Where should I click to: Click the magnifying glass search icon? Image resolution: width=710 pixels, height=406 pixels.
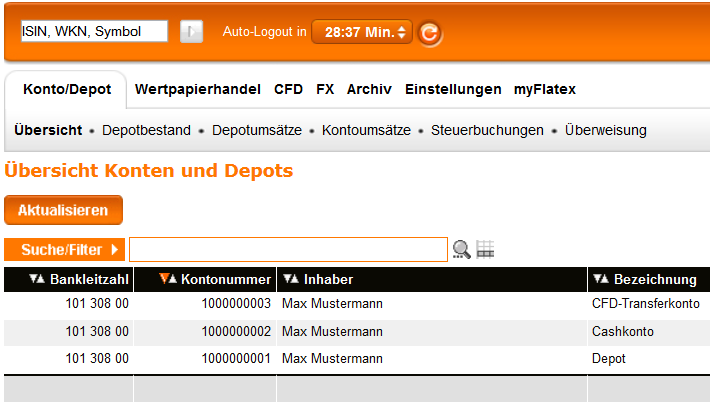pos(461,249)
